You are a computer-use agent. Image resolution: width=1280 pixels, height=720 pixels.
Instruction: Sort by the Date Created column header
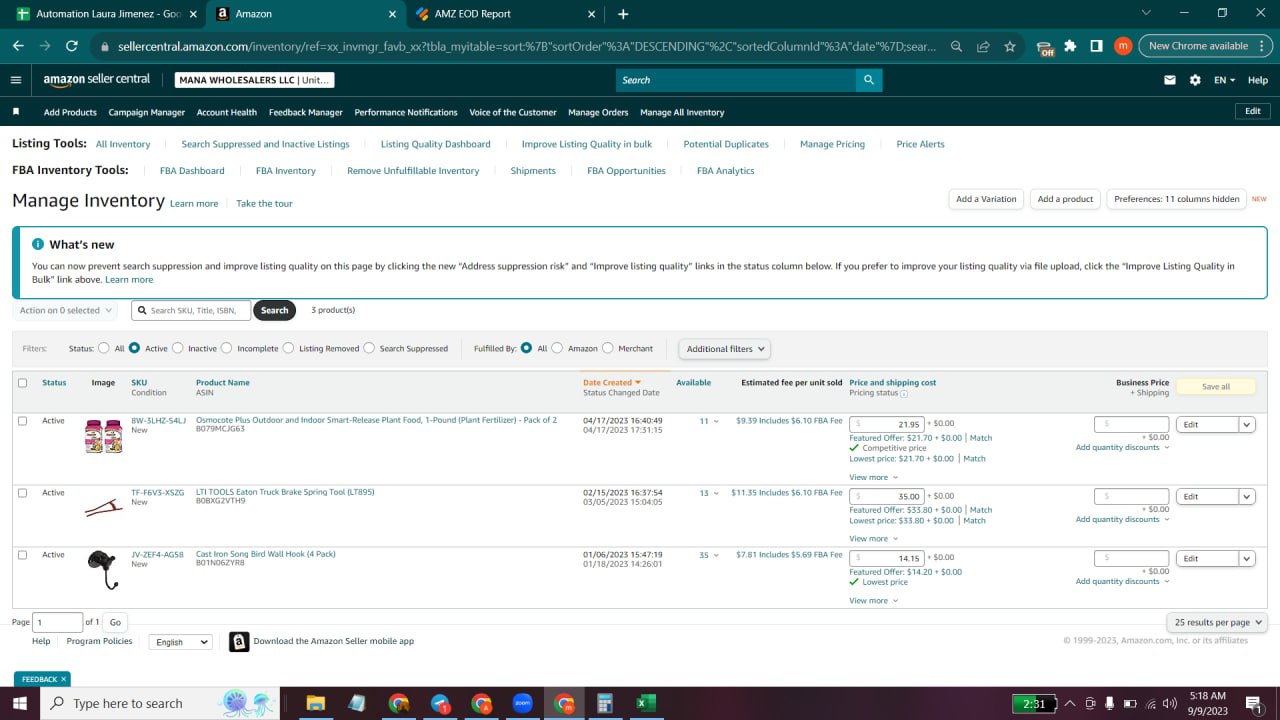pyautogui.click(x=612, y=383)
